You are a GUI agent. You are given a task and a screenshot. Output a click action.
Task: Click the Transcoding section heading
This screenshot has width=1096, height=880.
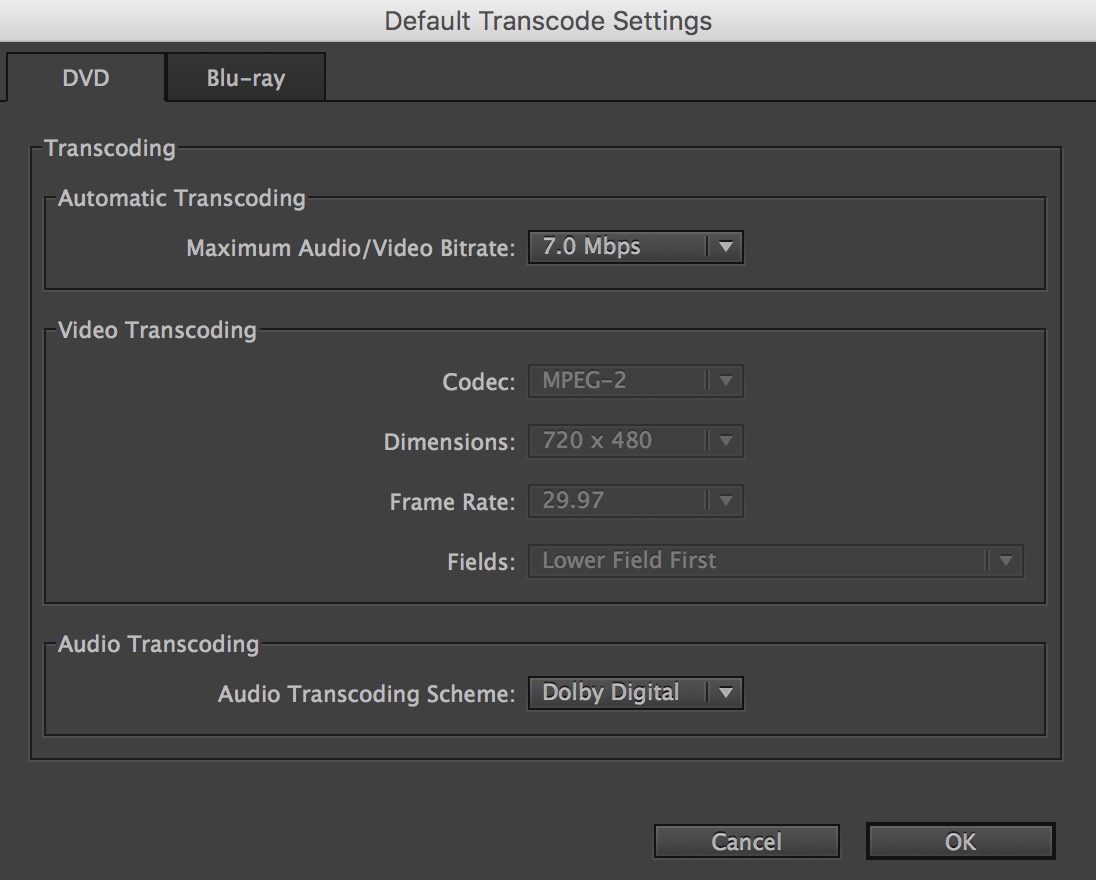click(110, 148)
